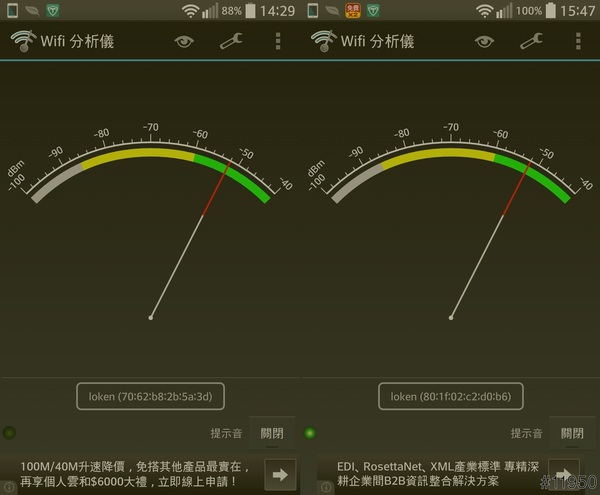Tap the leaf icon in right status bar
Image resolution: width=600 pixels, height=495 pixels.
click(x=333, y=11)
